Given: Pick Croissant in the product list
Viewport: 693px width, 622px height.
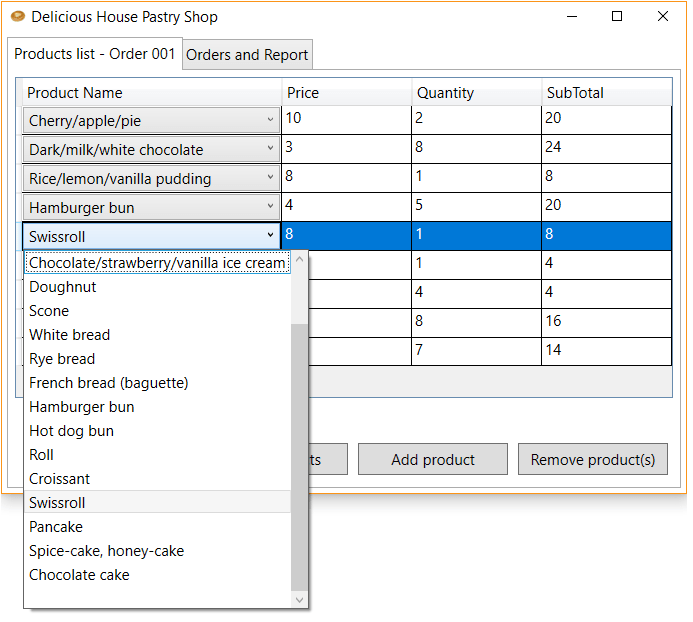Looking at the screenshot, I should tap(60, 479).
